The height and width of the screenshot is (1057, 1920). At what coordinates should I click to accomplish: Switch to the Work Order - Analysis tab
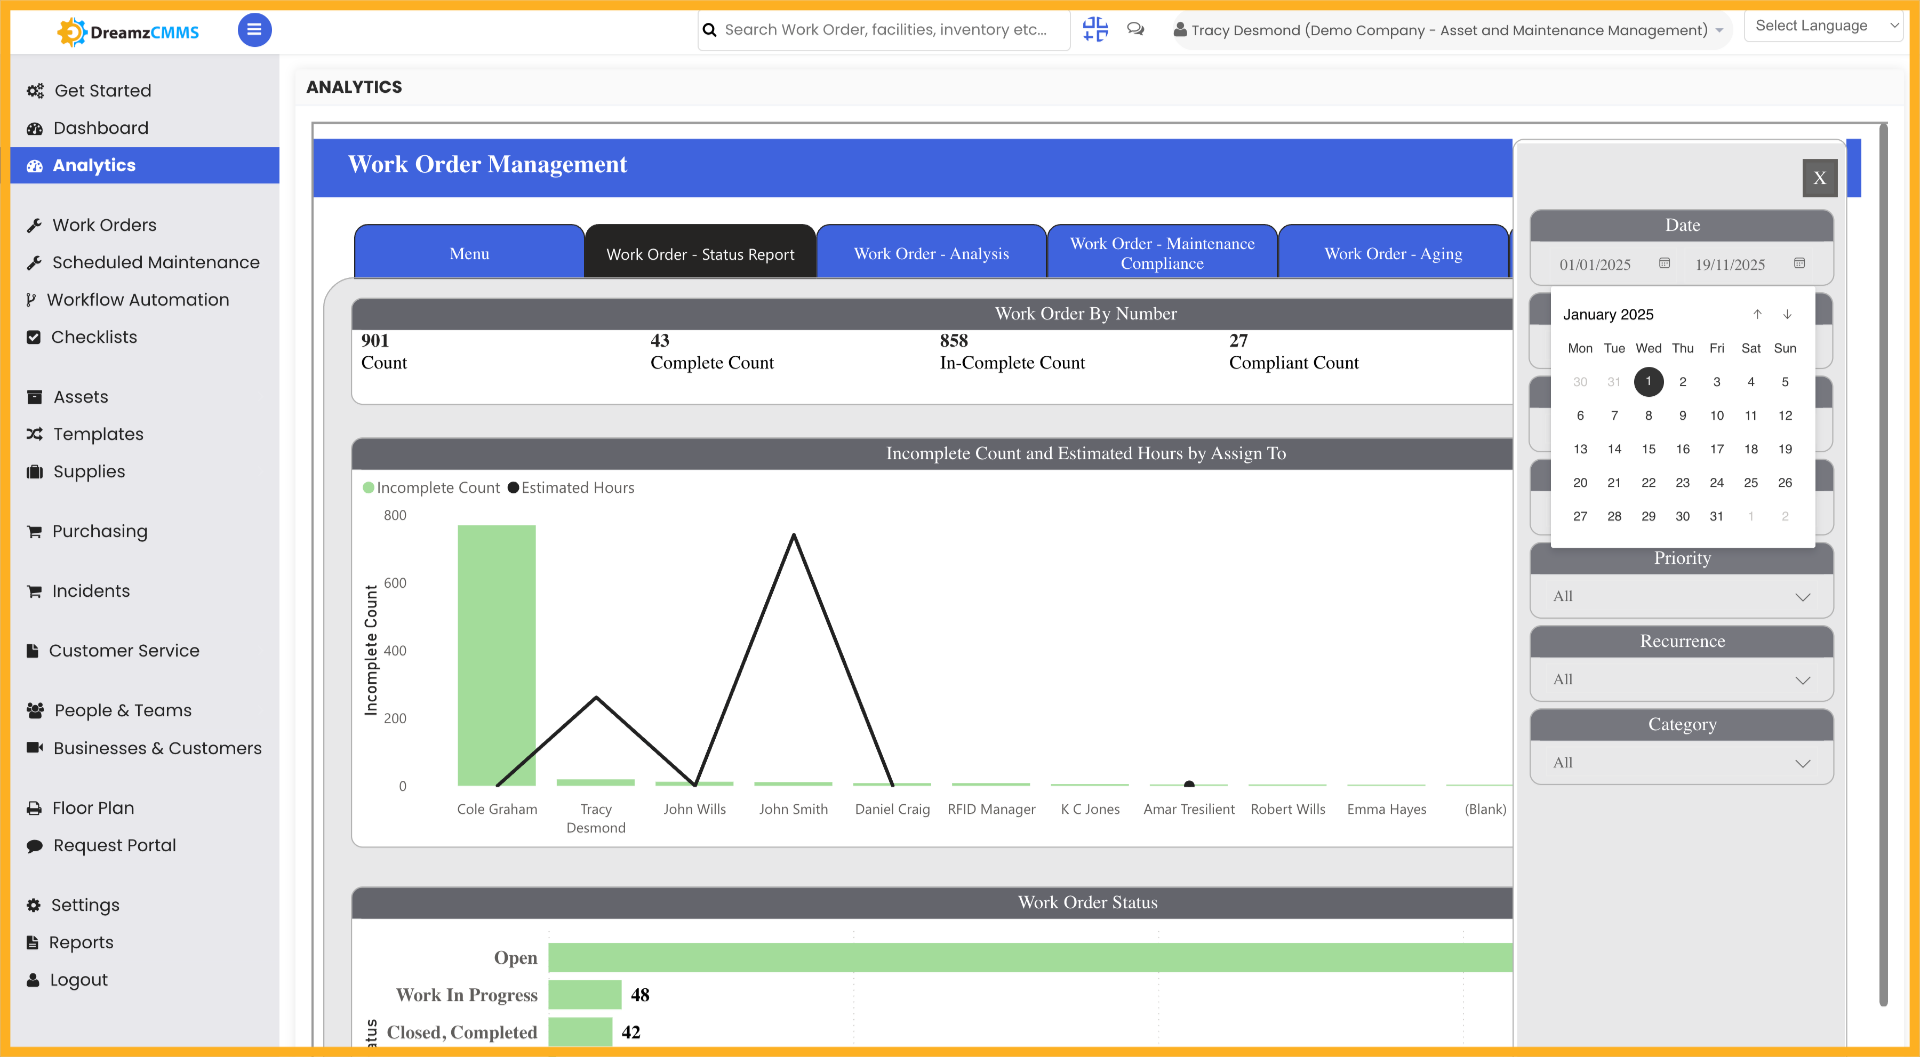931,253
